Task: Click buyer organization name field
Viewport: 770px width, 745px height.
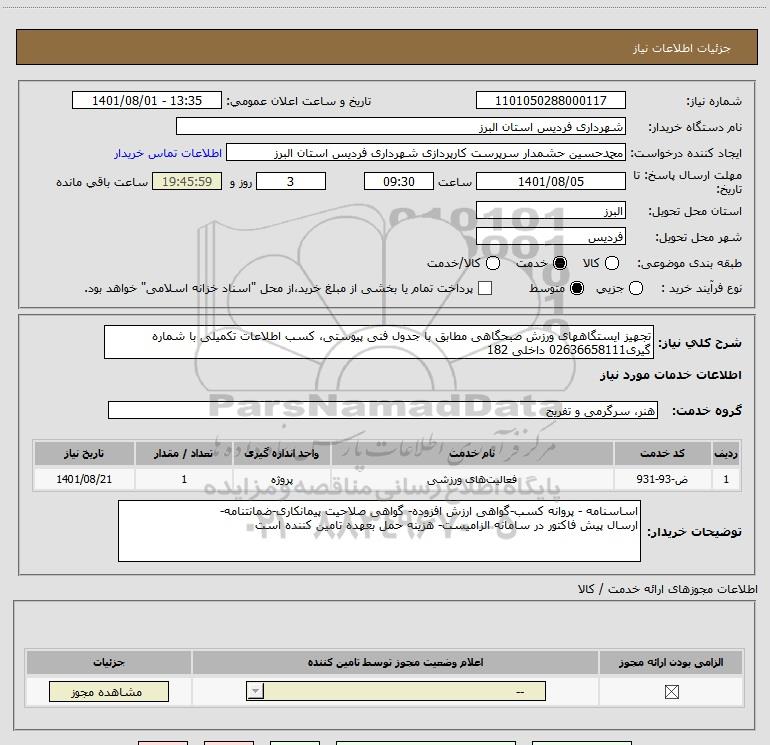Action: pos(401,127)
